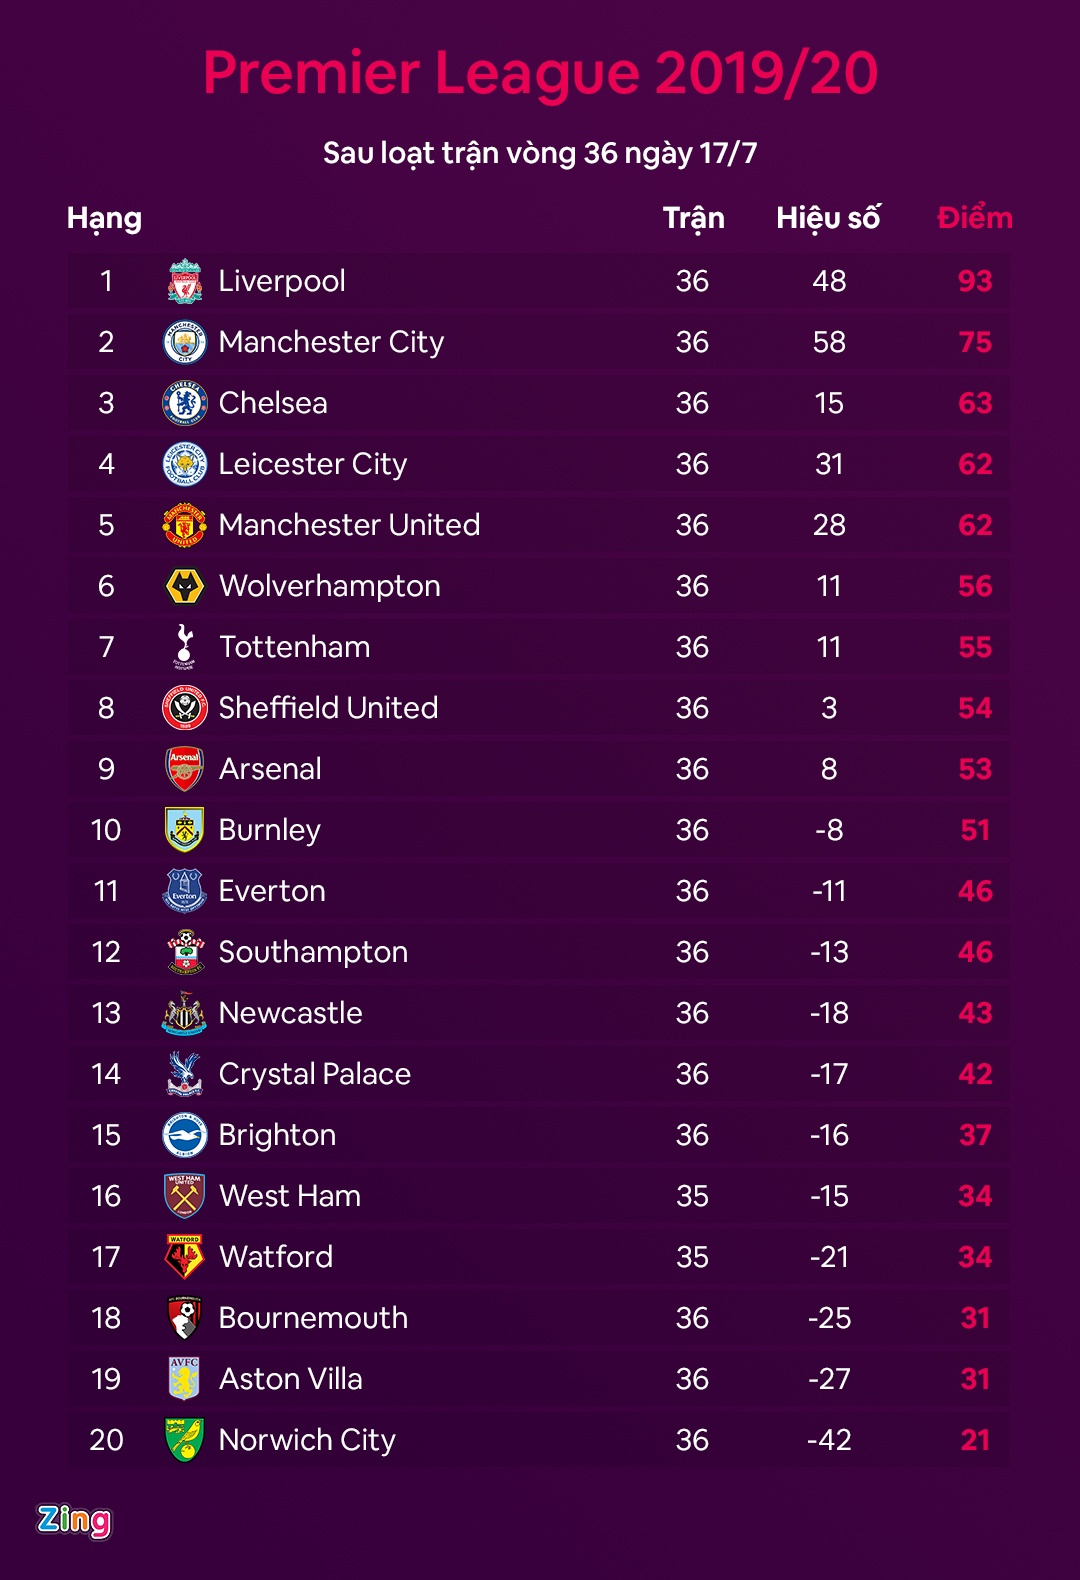Click the Arsenal cannon badge
Viewport: 1080px width, 1580px height.
(x=185, y=769)
